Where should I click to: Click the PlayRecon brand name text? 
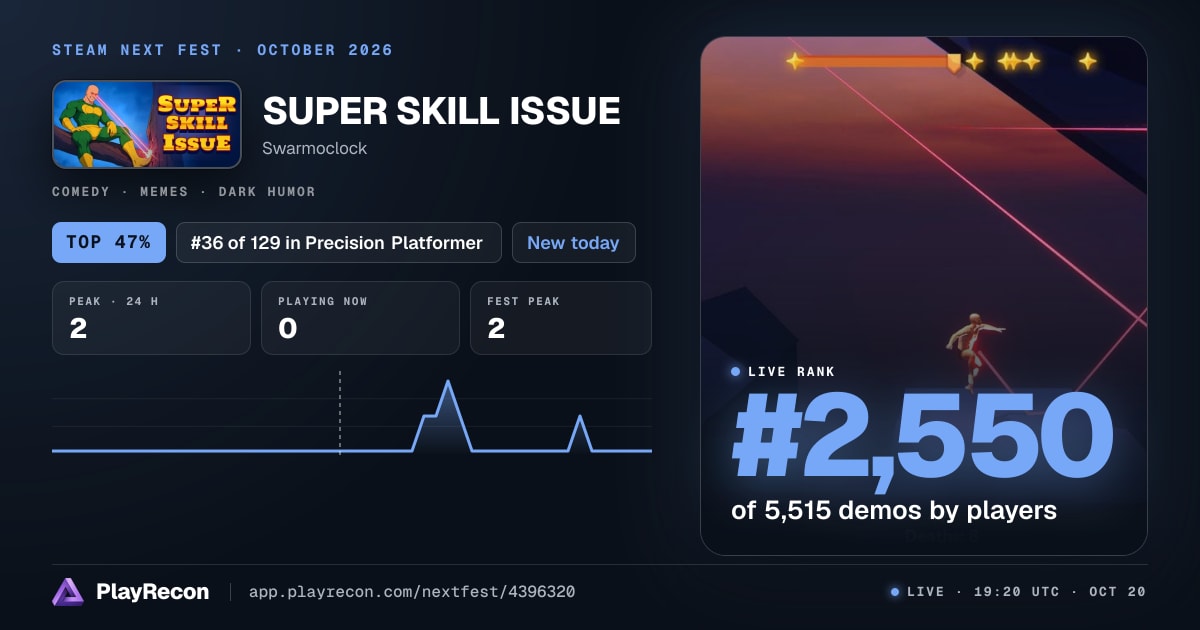point(153,592)
